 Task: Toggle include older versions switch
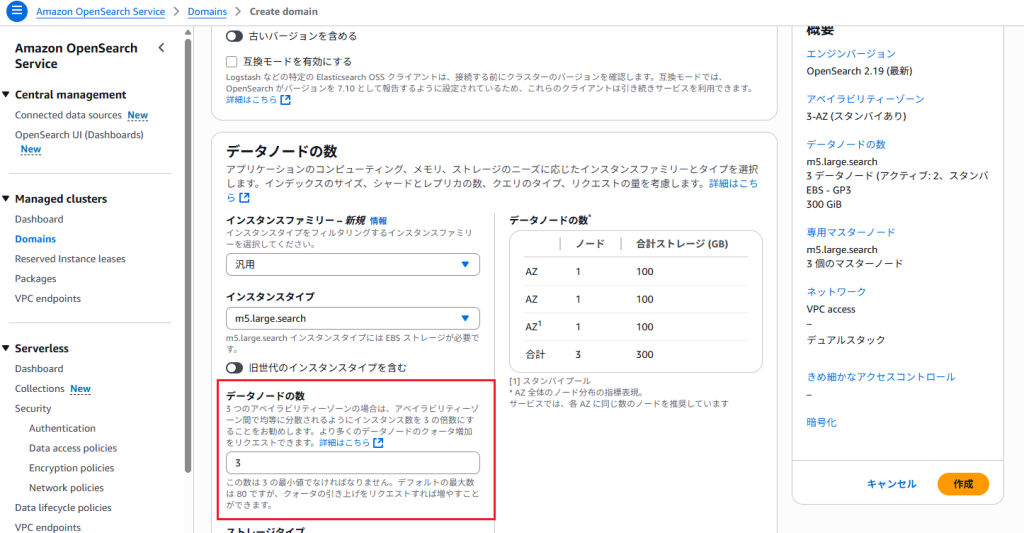coord(234,37)
